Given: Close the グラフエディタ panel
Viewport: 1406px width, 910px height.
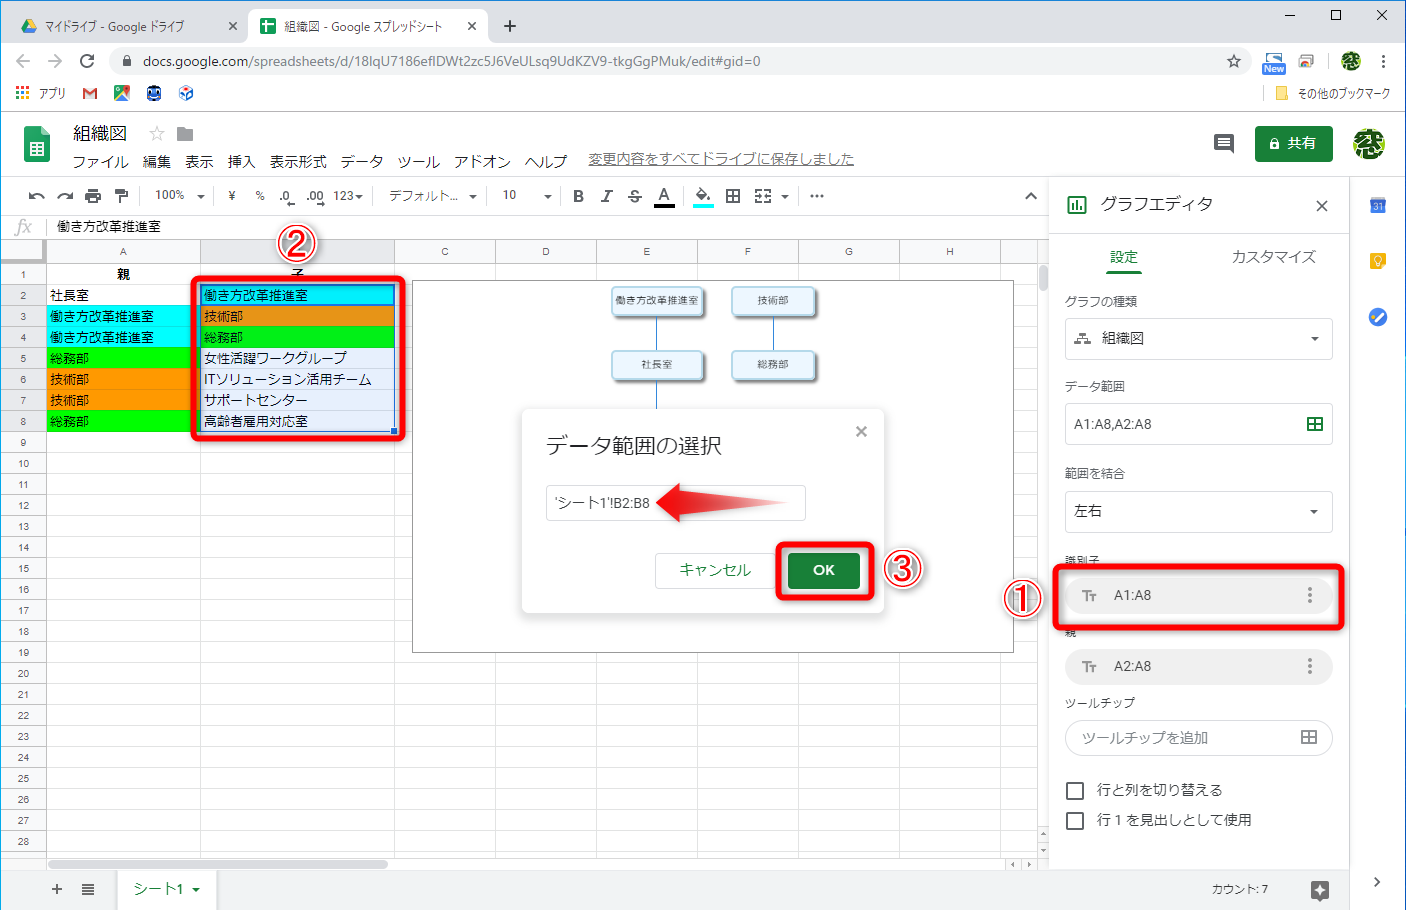Looking at the screenshot, I should click(x=1322, y=206).
